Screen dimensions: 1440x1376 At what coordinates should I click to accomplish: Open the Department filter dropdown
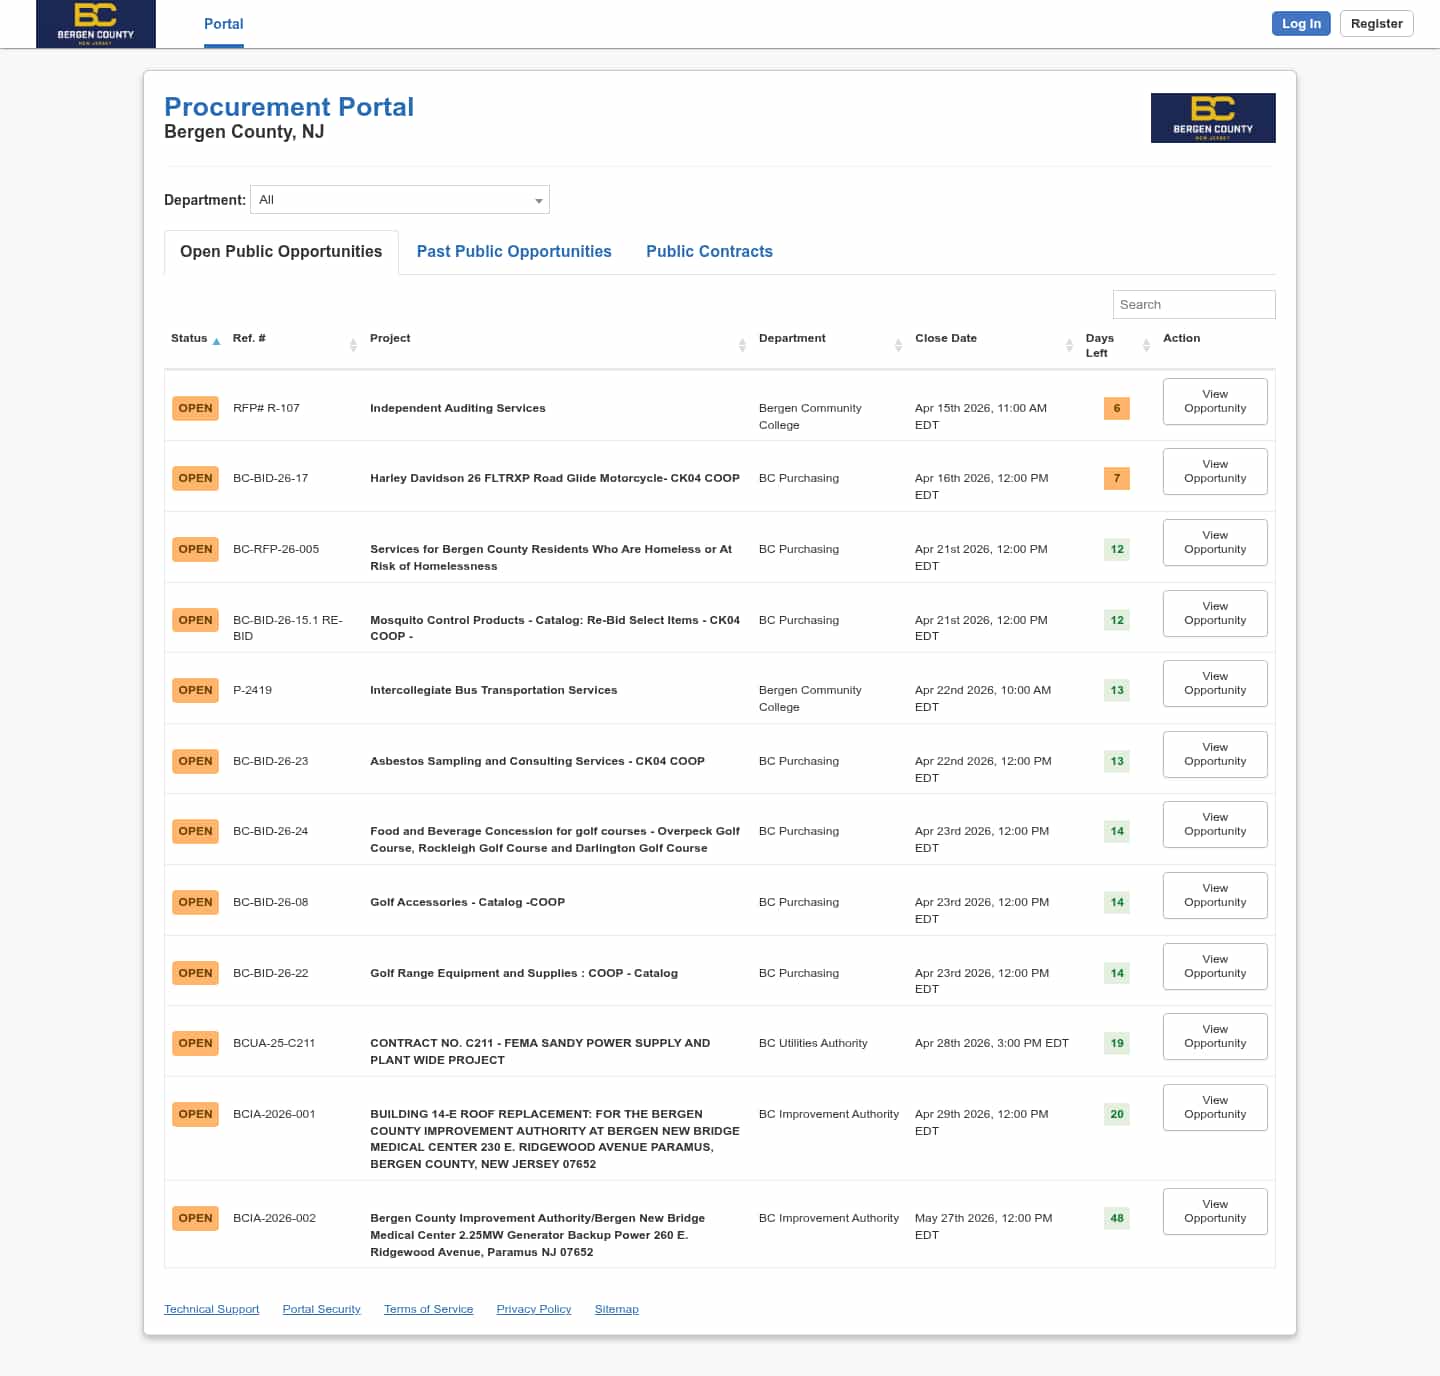click(400, 200)
